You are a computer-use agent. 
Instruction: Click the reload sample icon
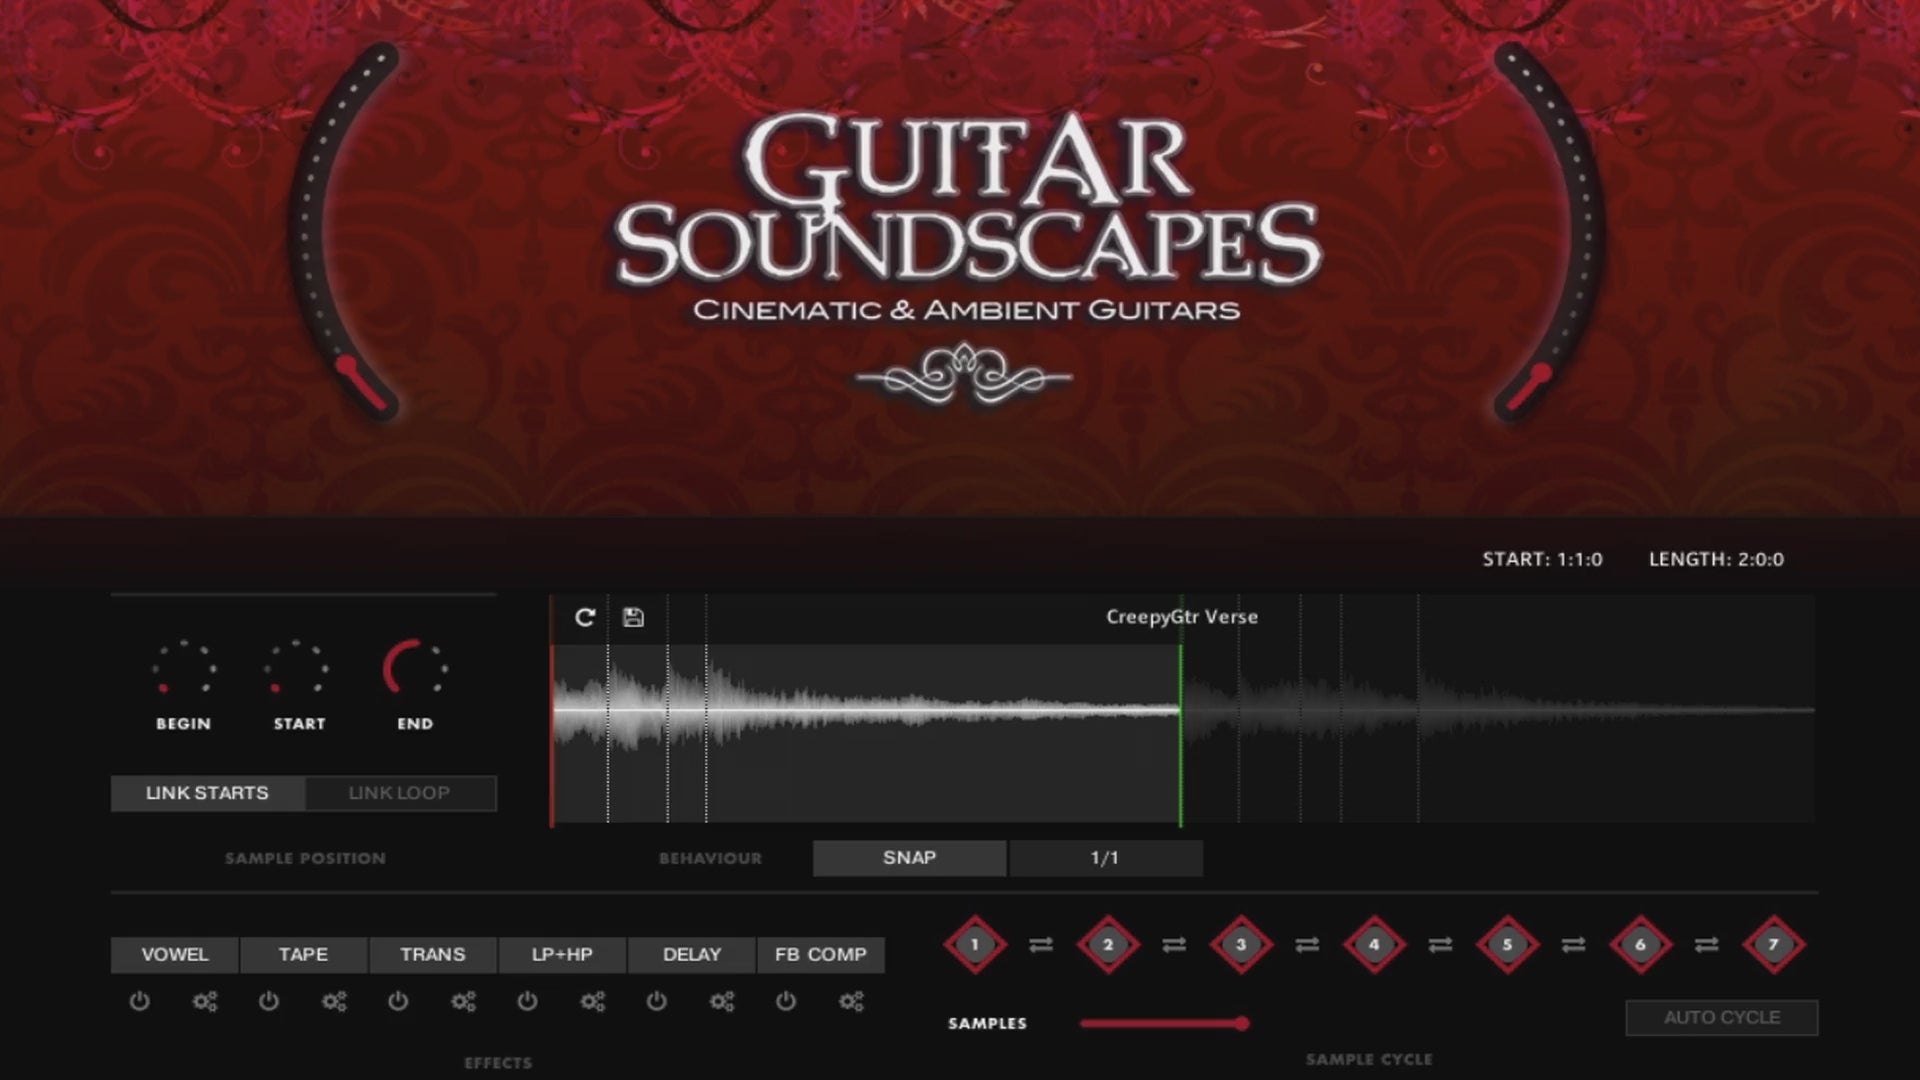pyautogui.click(x=585, y=617)
